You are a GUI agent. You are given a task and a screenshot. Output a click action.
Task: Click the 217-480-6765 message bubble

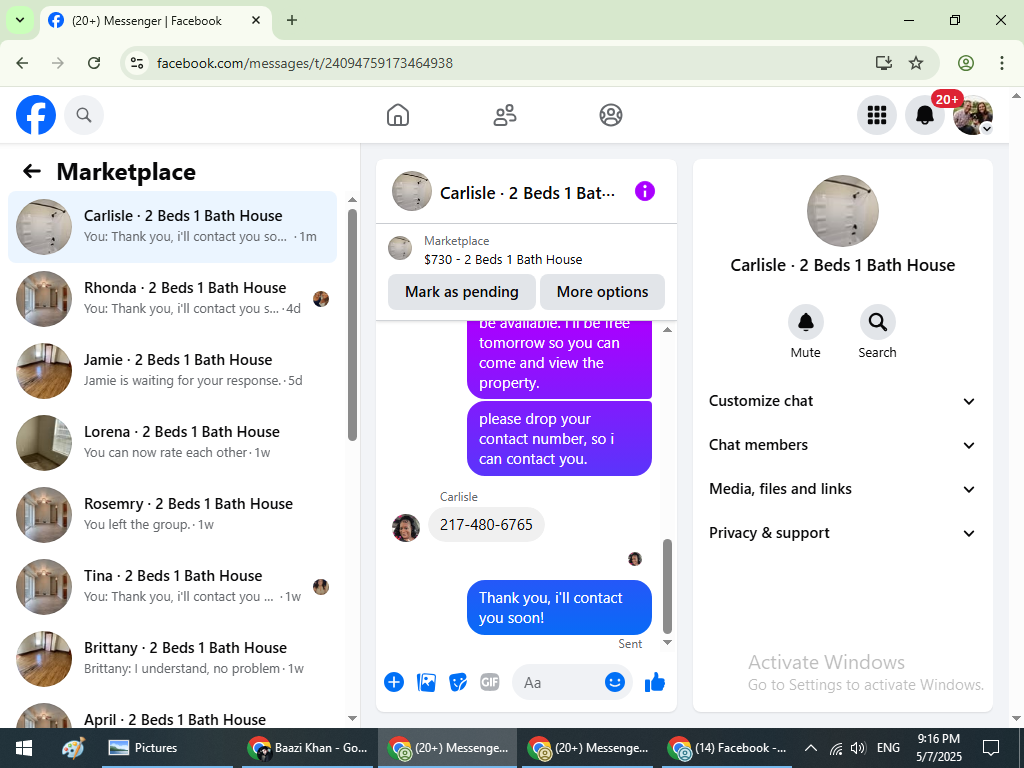[486, 524]
